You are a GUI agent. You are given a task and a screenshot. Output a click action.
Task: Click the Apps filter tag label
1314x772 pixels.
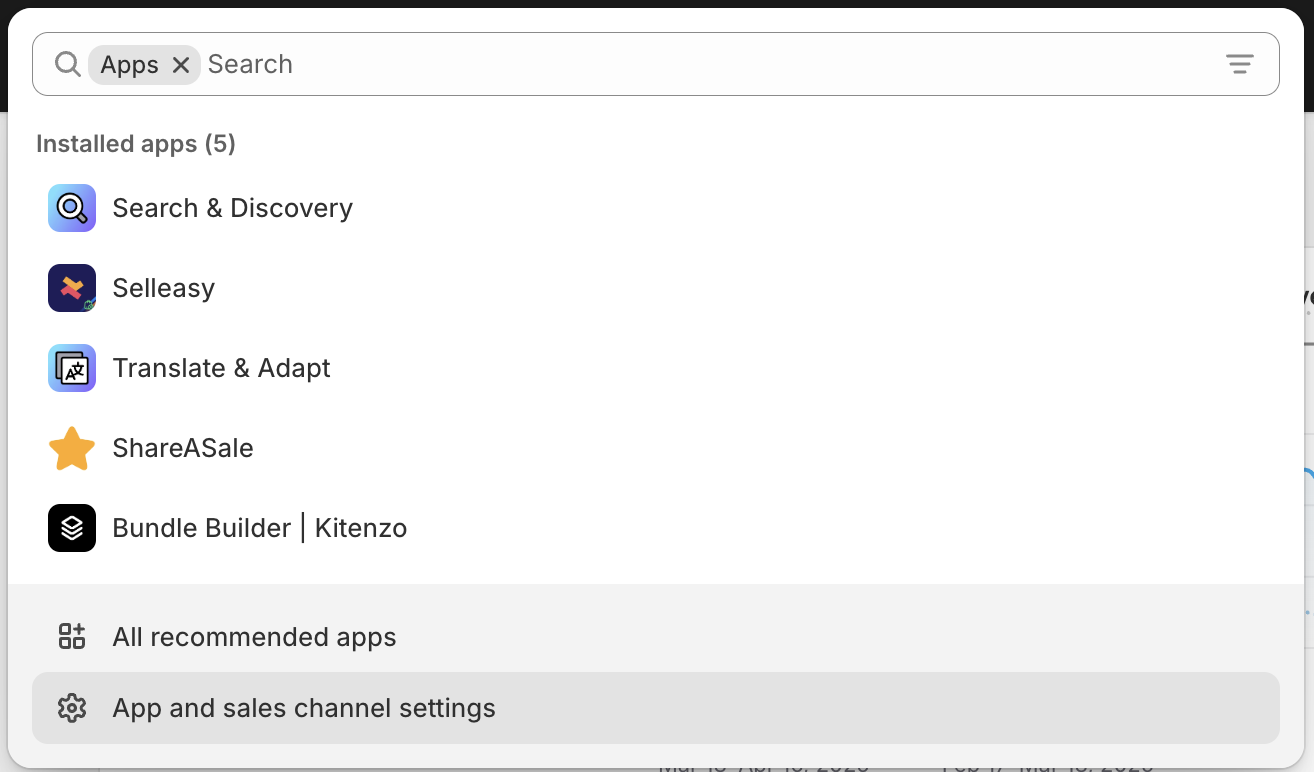pos(130,65)
